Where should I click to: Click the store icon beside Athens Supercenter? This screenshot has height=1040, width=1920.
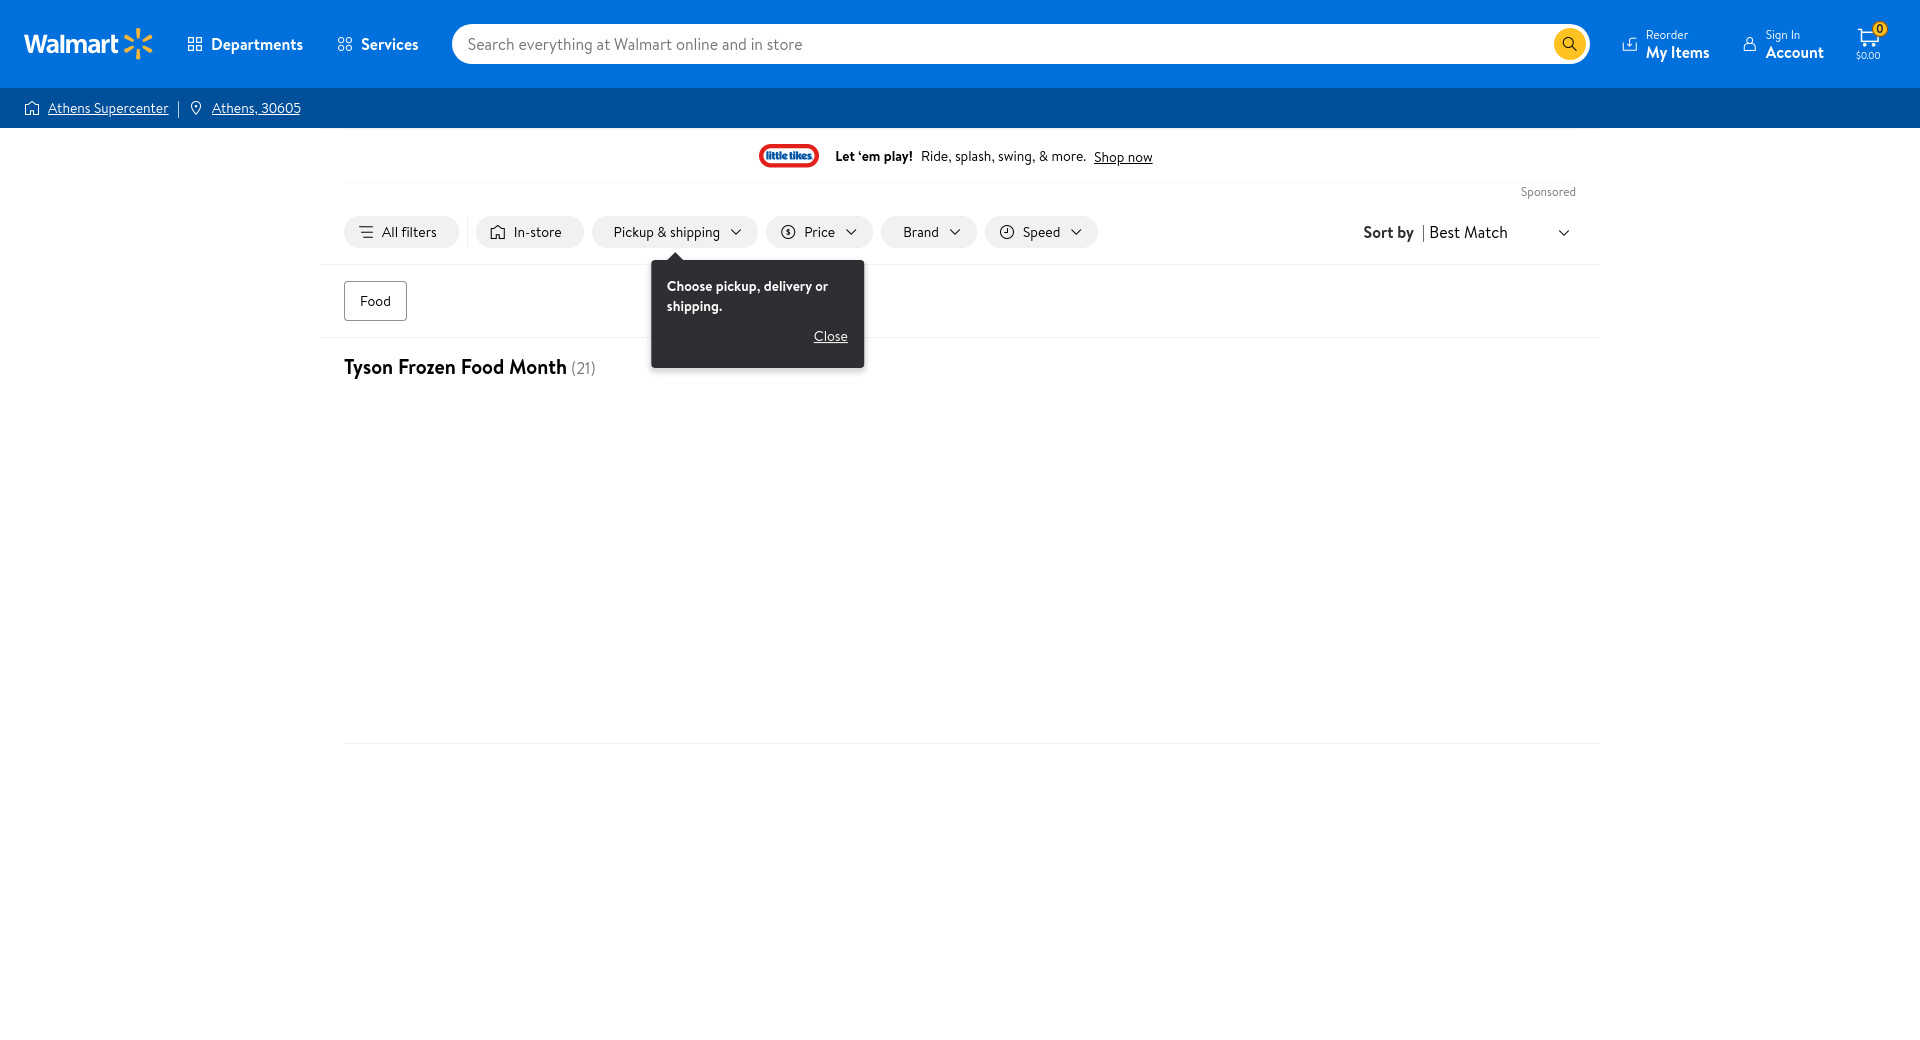pyautogui.click(x=32, y=108)
